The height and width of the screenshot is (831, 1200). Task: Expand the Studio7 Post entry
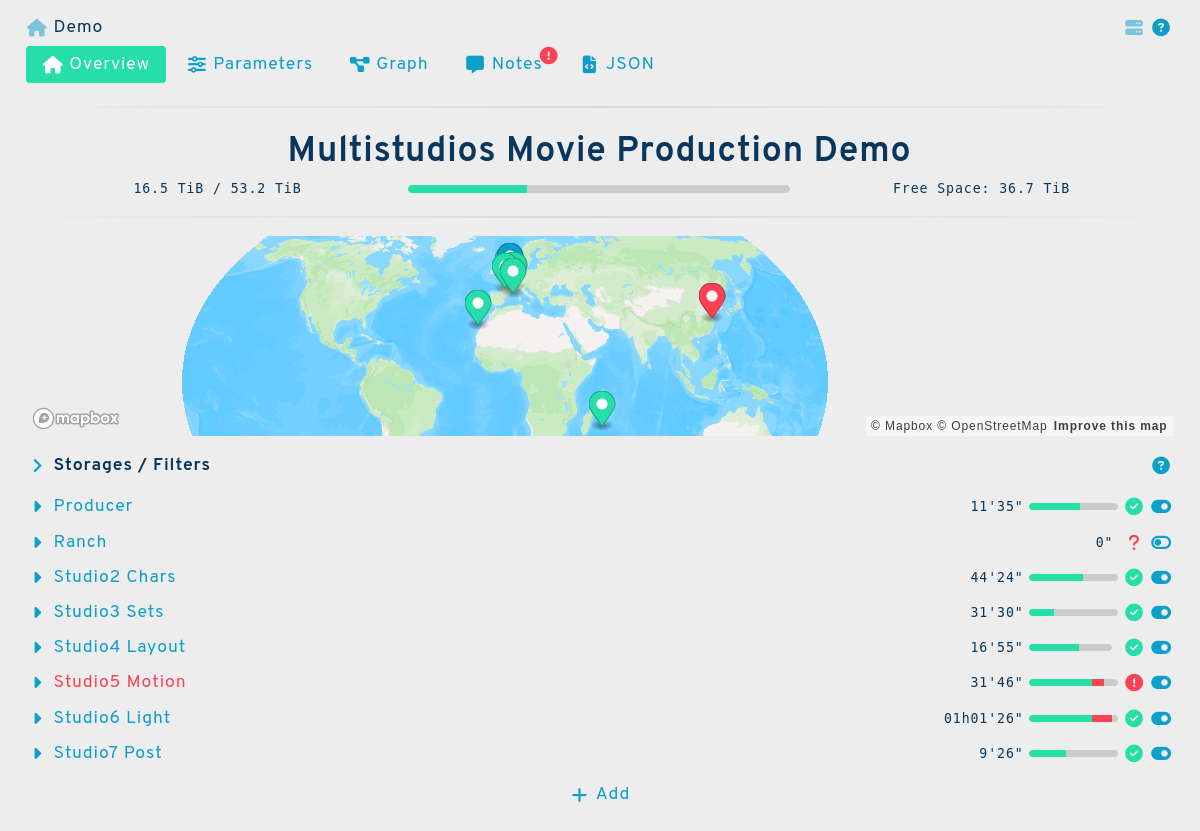tap(37, 752)
